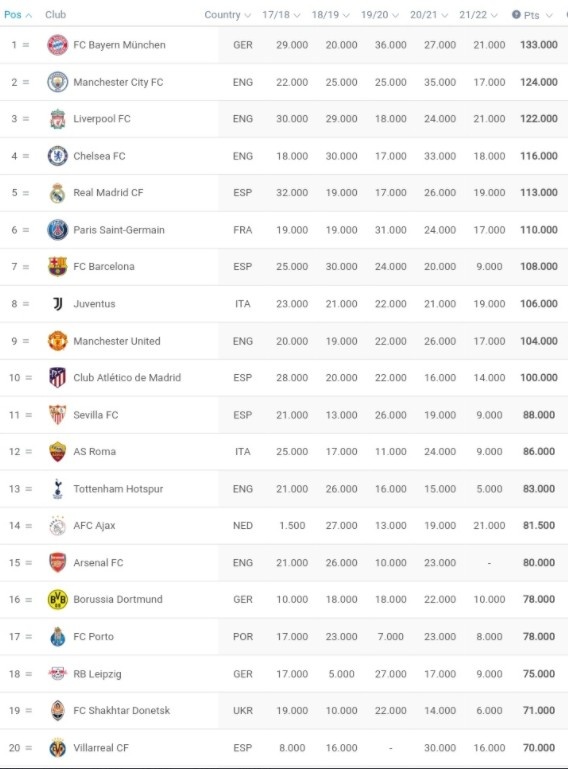Click the Juventus logo icon
Viewport: 568px width, 769px height.
[57, 304]
